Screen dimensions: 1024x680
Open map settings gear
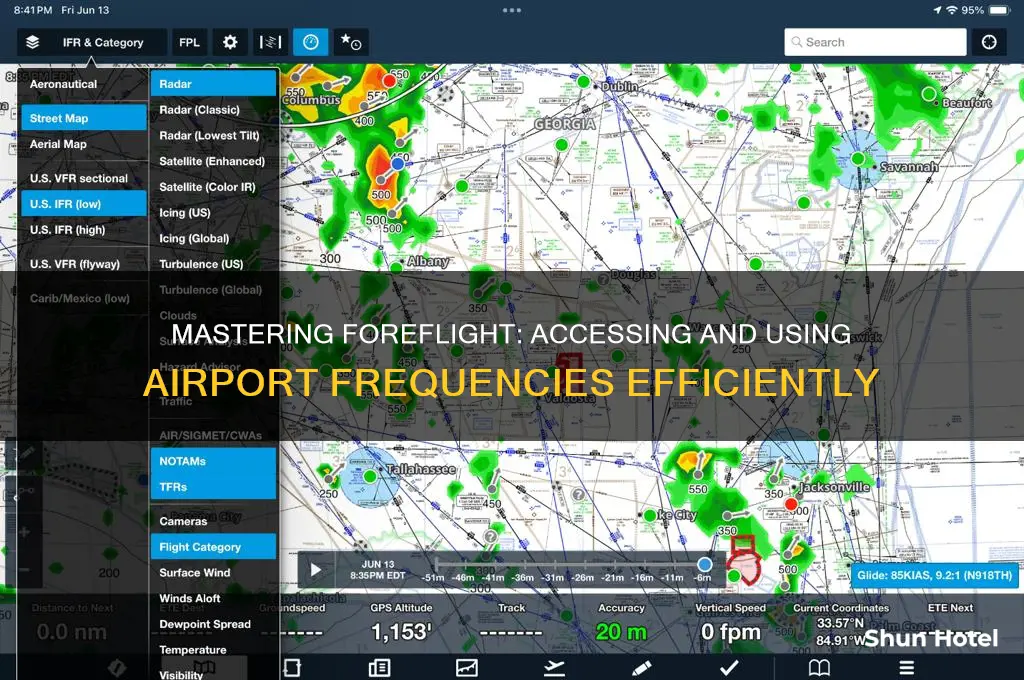coord(230,42)
